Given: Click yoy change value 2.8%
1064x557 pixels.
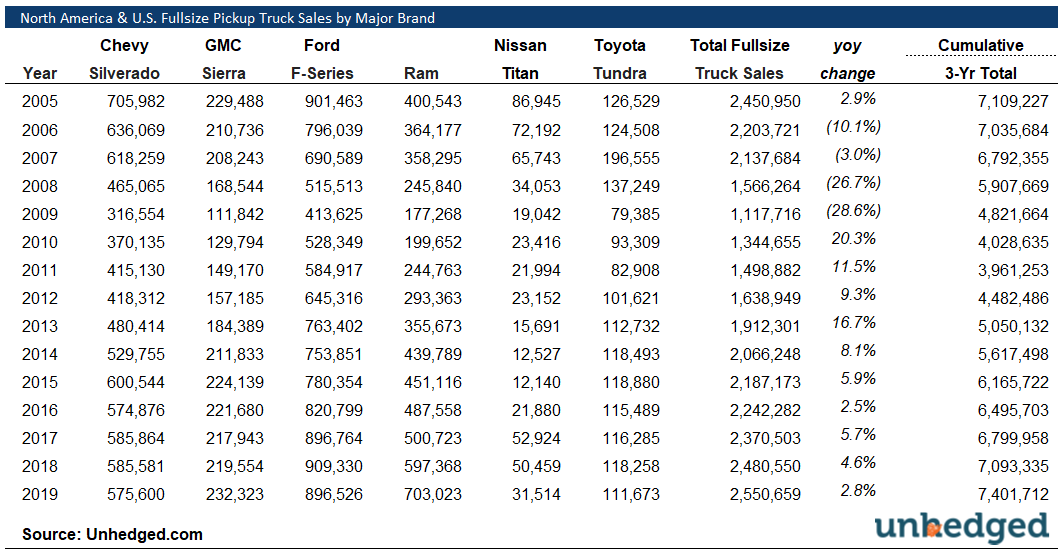Looking at the screenshot, I should coord(858,491).
